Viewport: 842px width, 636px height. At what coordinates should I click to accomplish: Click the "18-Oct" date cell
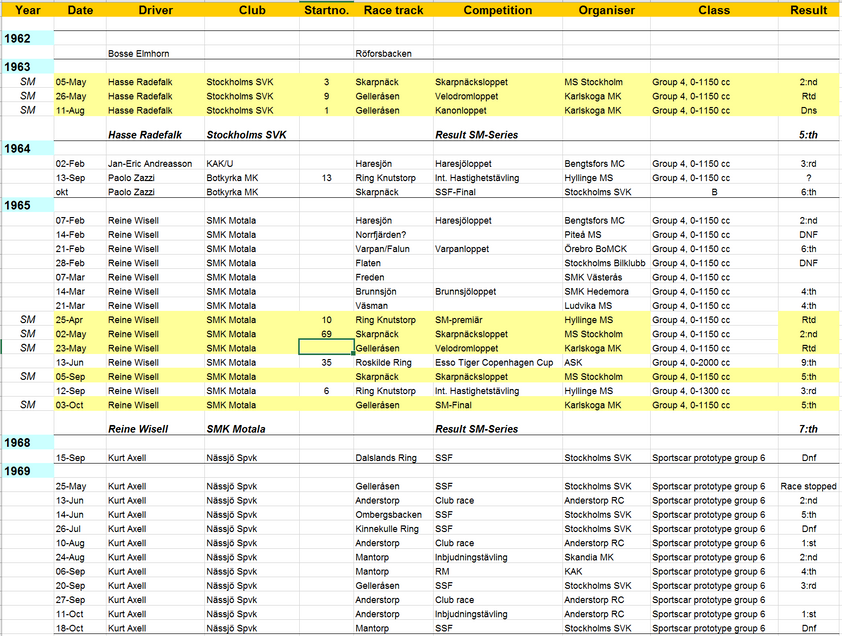[x=80, y=628]
